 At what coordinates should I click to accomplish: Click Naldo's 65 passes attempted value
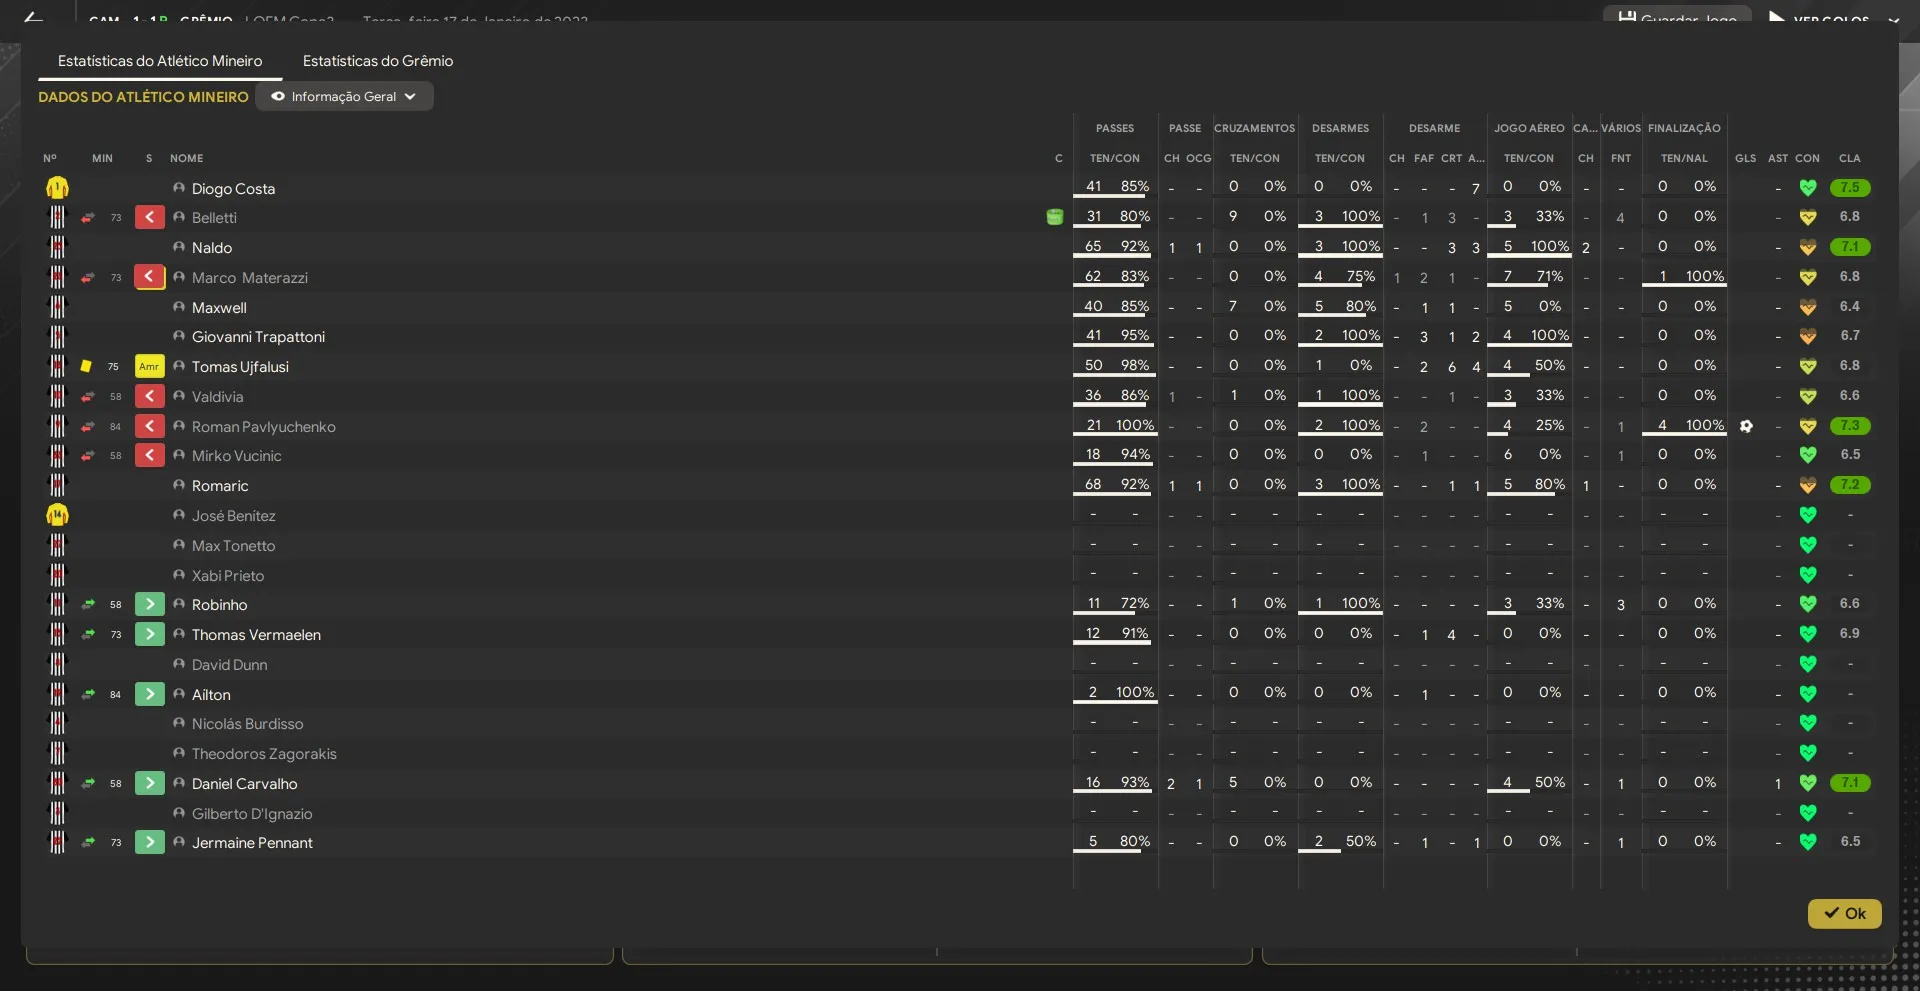coord(1093,246)
